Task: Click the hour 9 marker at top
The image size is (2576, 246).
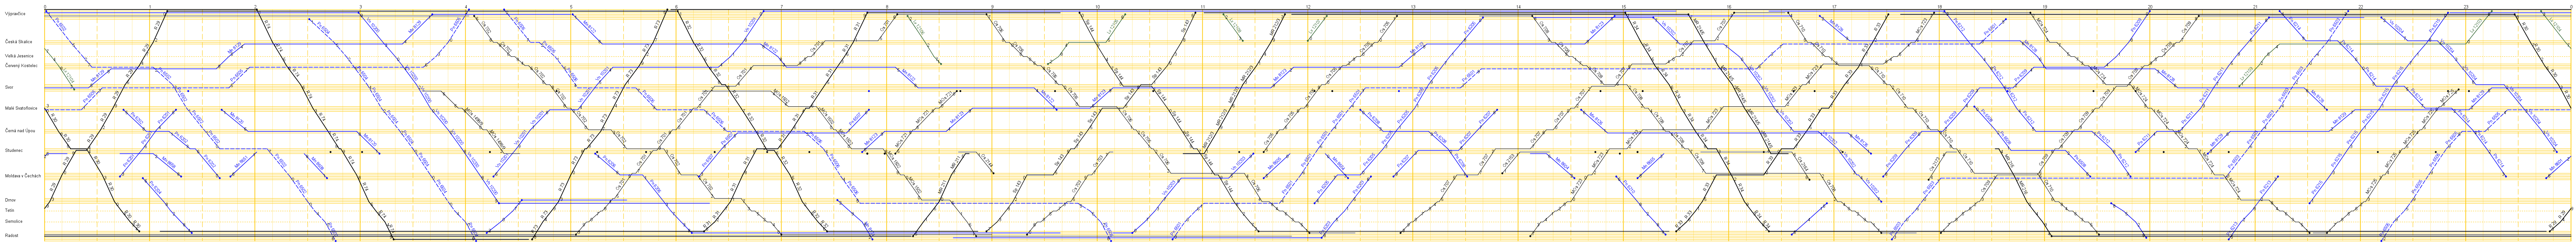Action: [992, 7]
